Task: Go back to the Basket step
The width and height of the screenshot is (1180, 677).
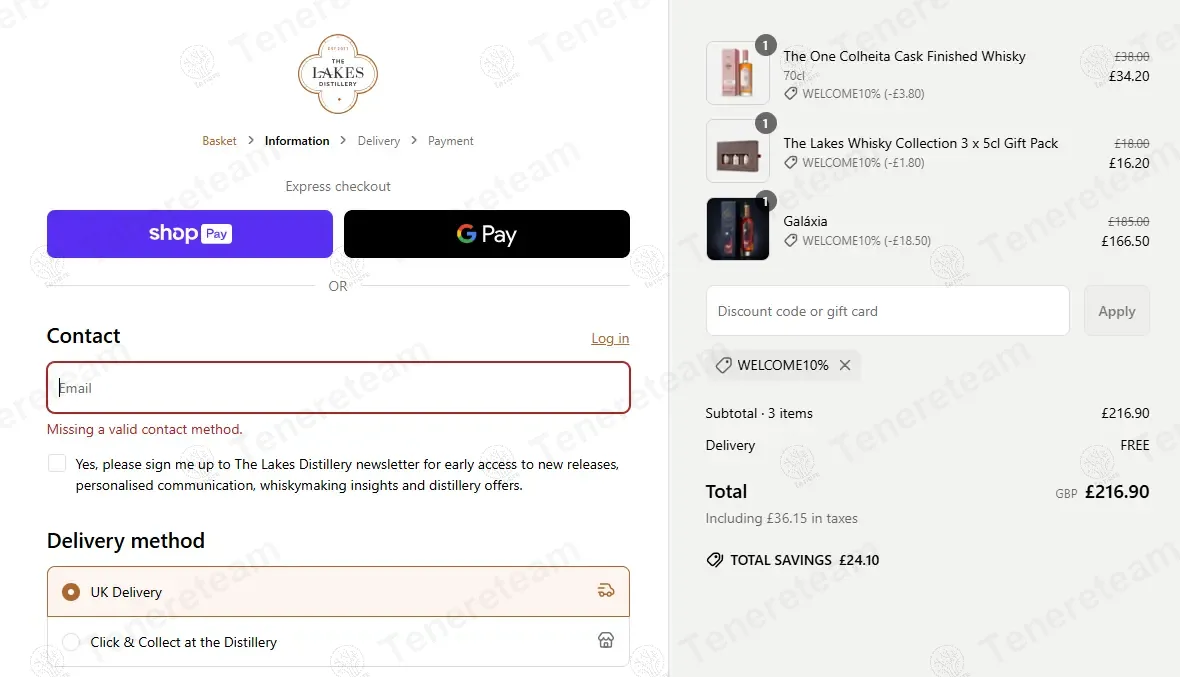Action: pyautogui.click(x=219, y=141)
